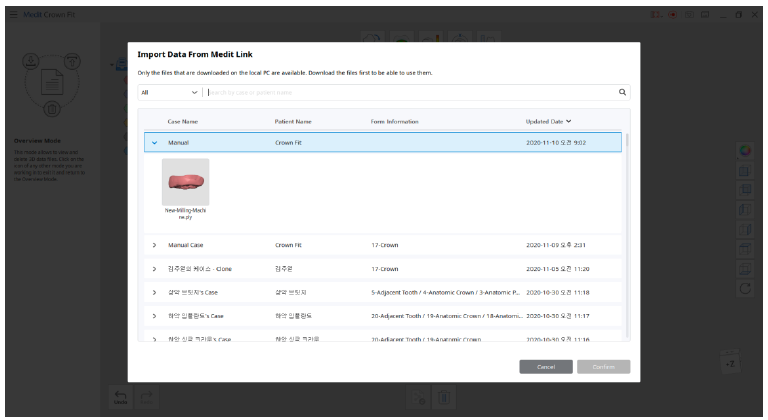Expand the '상악 브릿지's Case' row

coord(154,293)
